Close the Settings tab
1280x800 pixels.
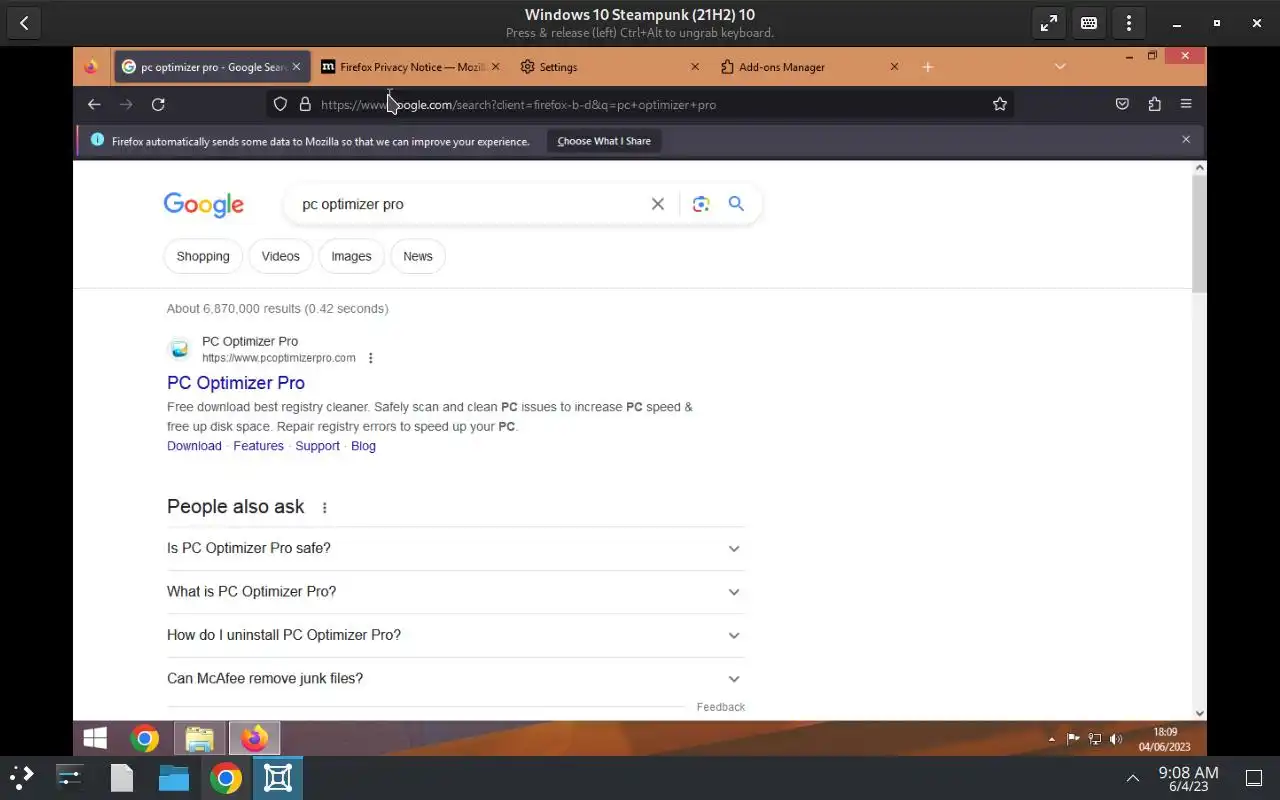pos(695,67)
